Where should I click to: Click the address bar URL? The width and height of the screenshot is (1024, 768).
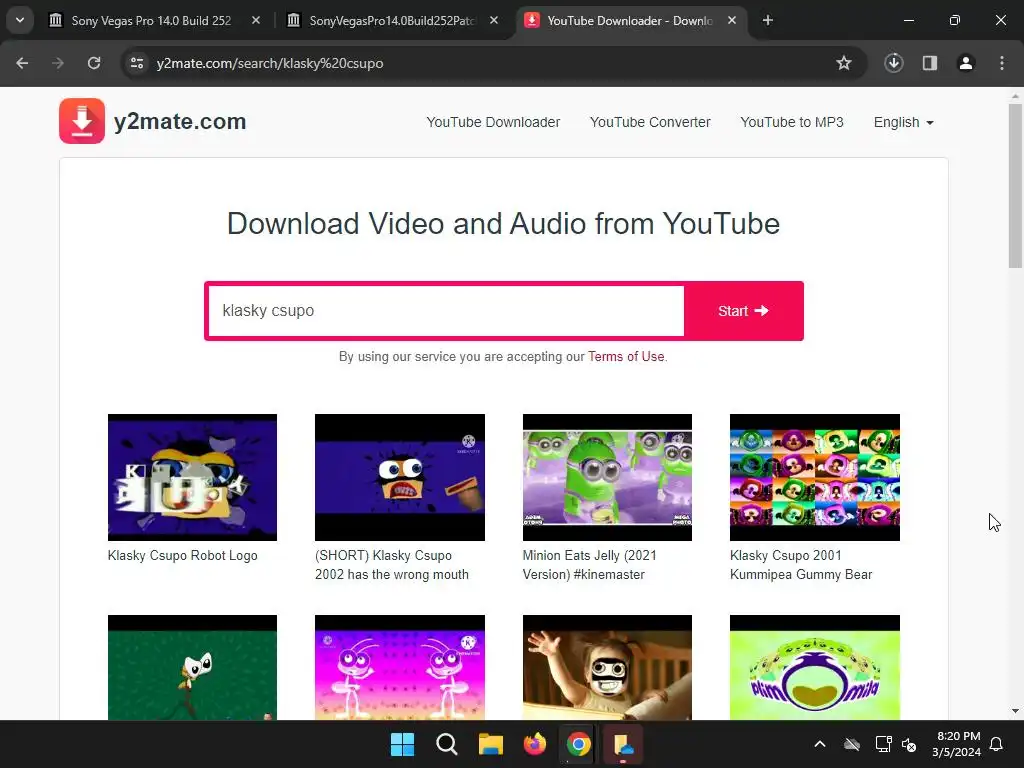click(x=270, y=63)
